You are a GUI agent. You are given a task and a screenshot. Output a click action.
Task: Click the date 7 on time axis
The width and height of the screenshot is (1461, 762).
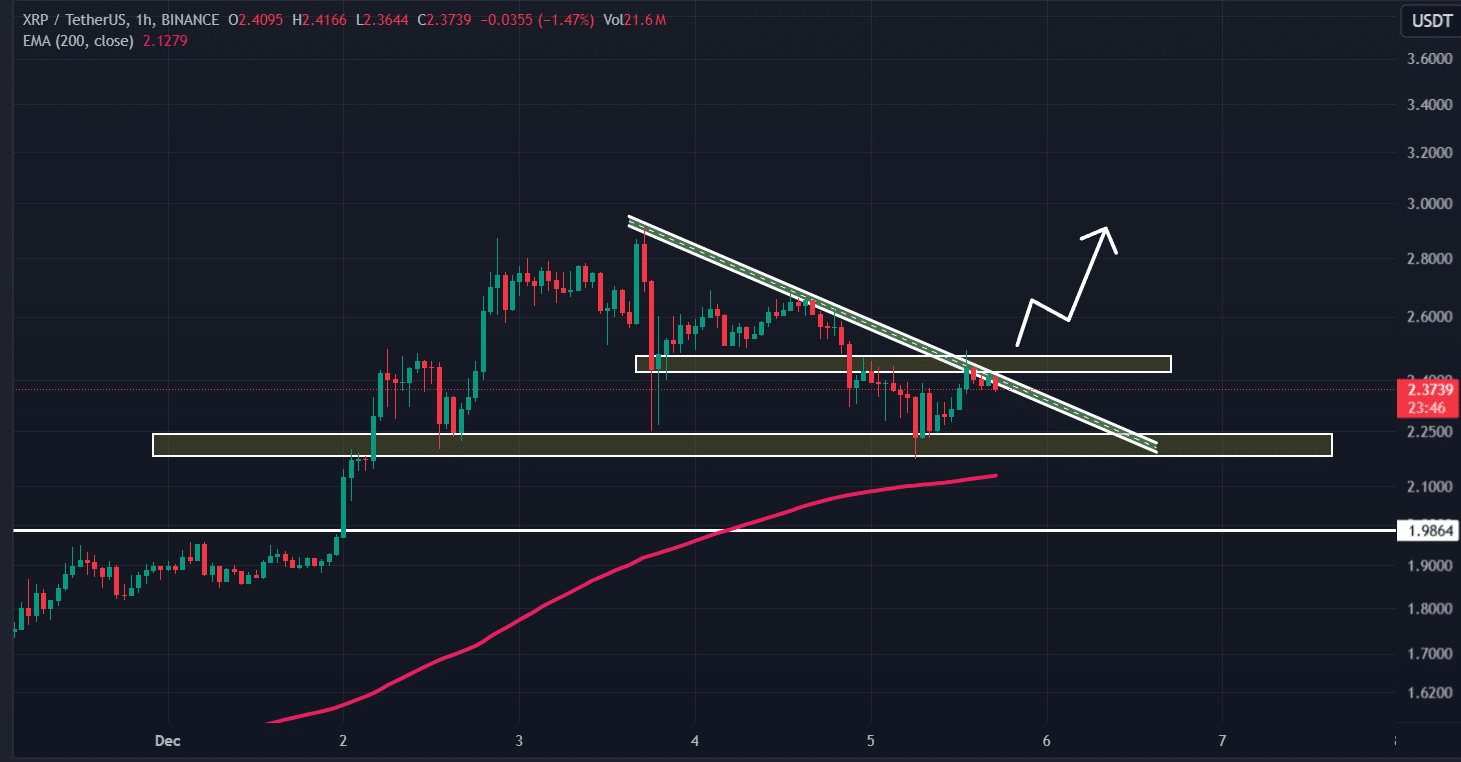tap(1223, 742)
